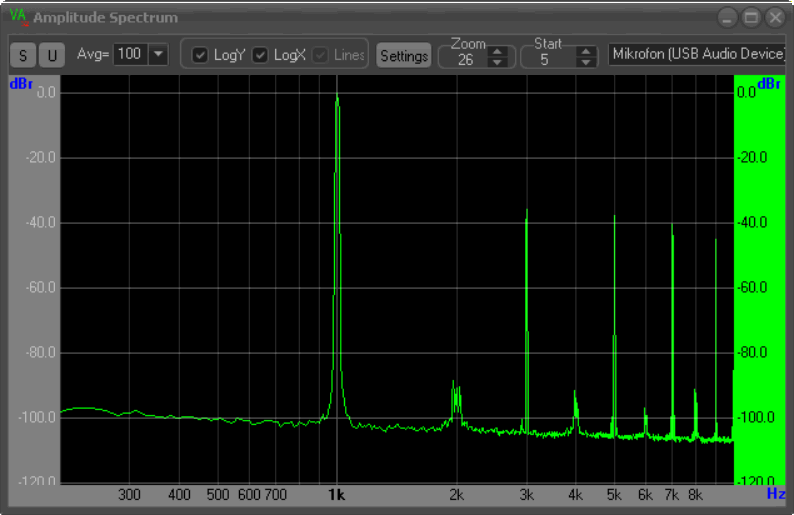This screenshot has height=515, width=794.
Task: Click the left dBr axis label
Action: point(22,83)
